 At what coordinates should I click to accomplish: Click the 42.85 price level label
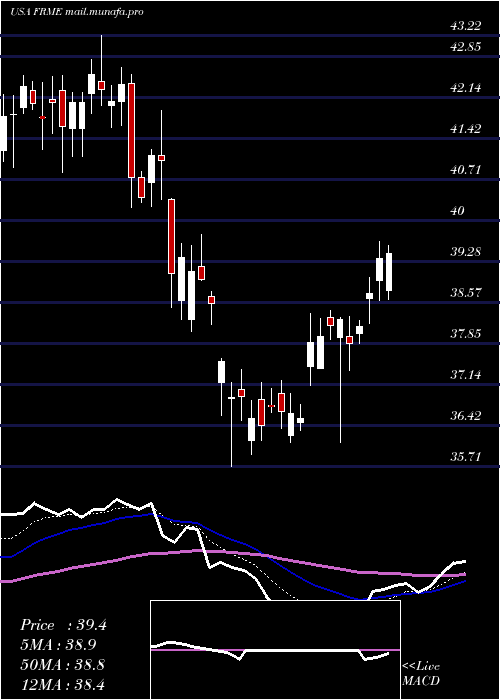466,46
